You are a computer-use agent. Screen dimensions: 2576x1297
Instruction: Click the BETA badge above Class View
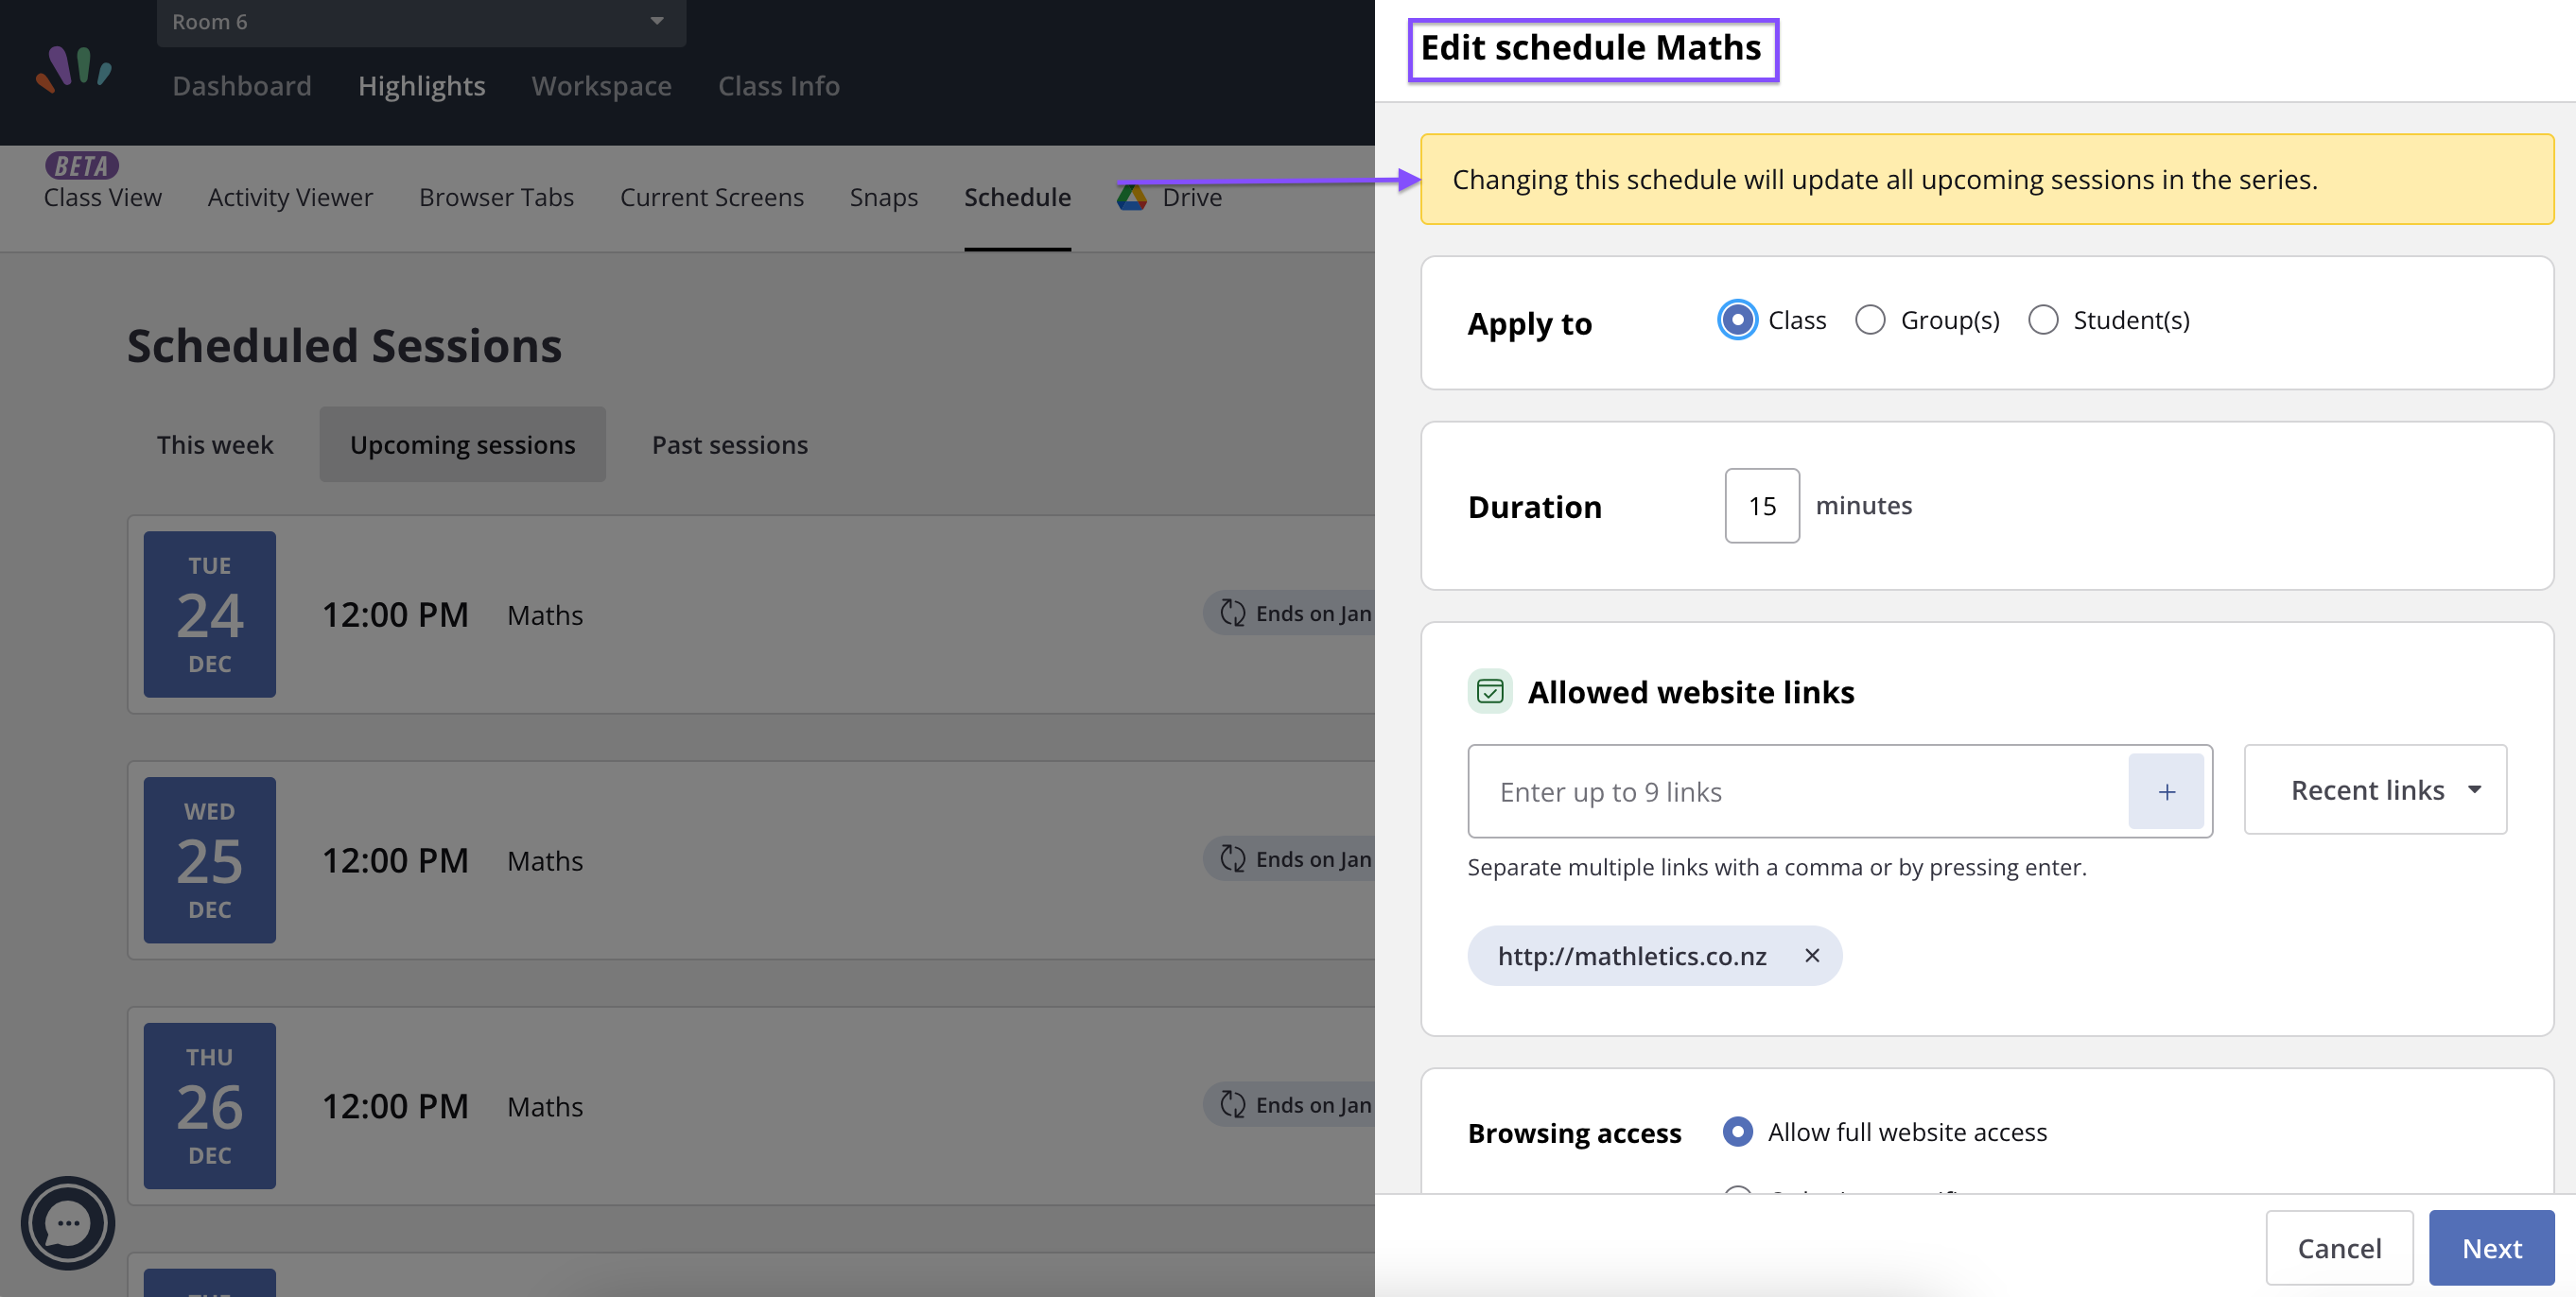(82, 165)
